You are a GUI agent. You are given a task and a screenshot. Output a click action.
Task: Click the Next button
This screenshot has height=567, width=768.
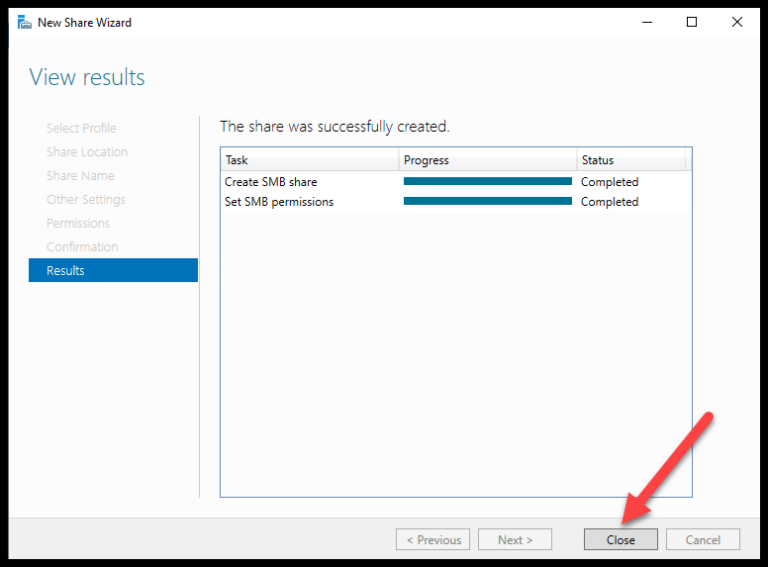coord(515,539)
